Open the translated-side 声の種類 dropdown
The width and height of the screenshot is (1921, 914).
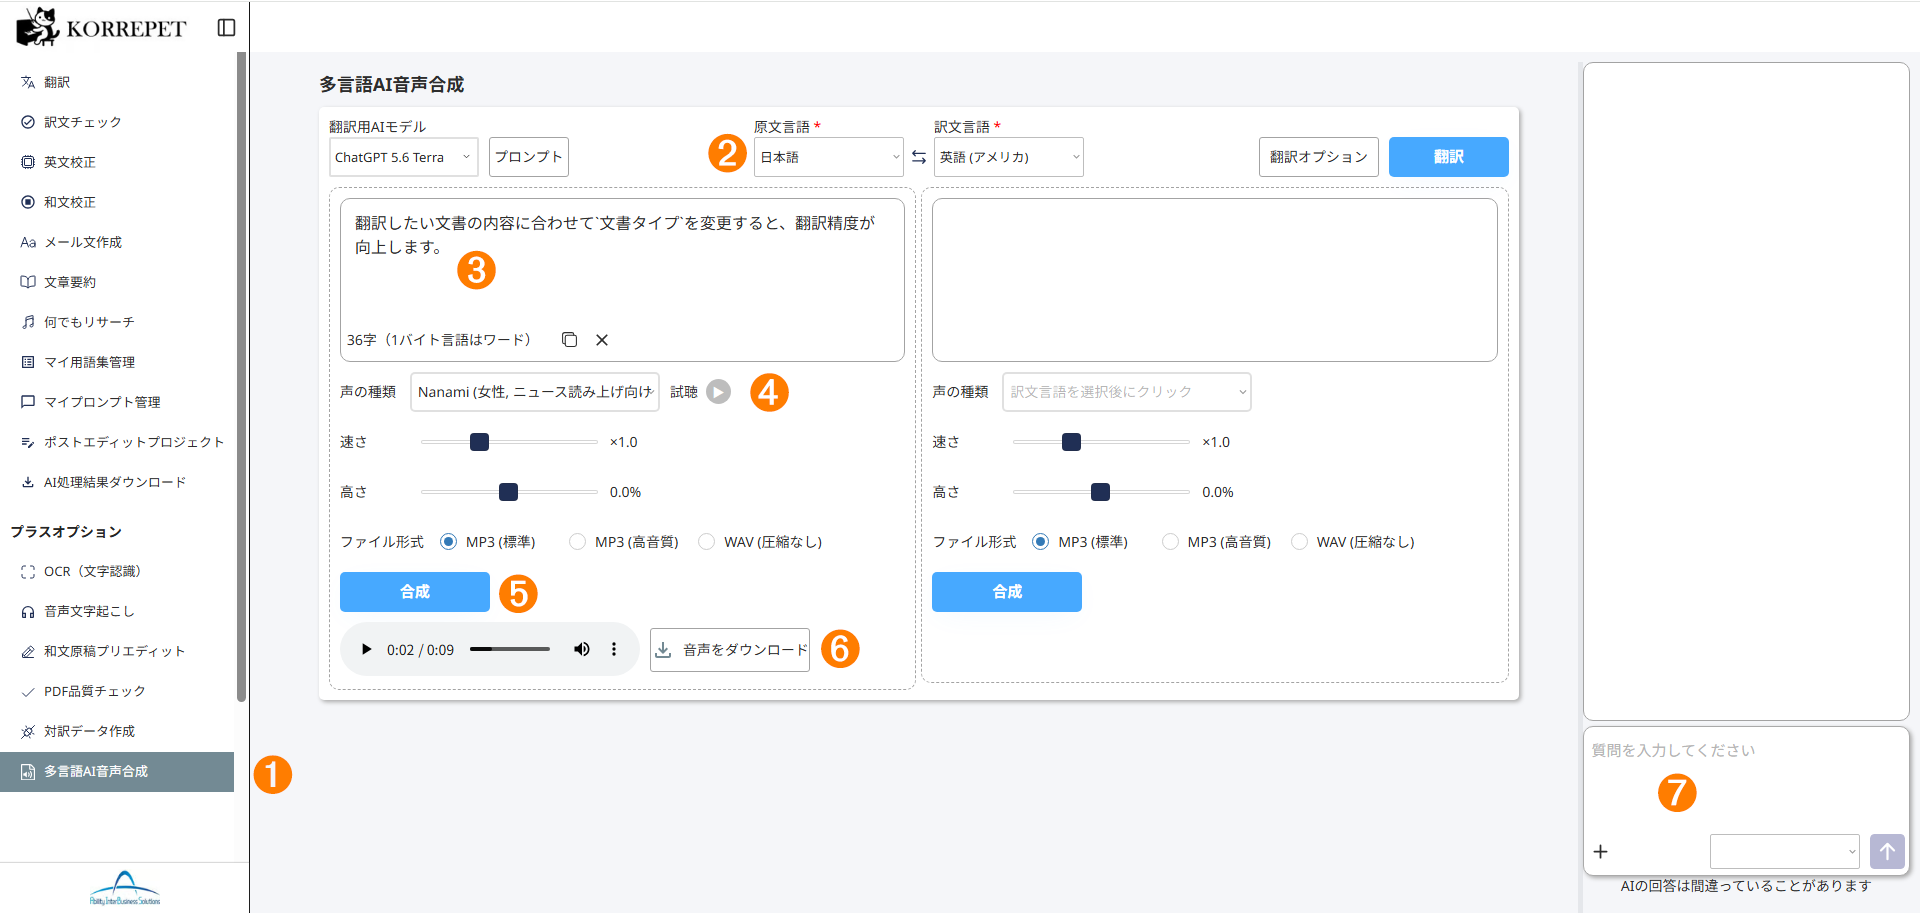pyautogui.click(x=1127, y=392)
